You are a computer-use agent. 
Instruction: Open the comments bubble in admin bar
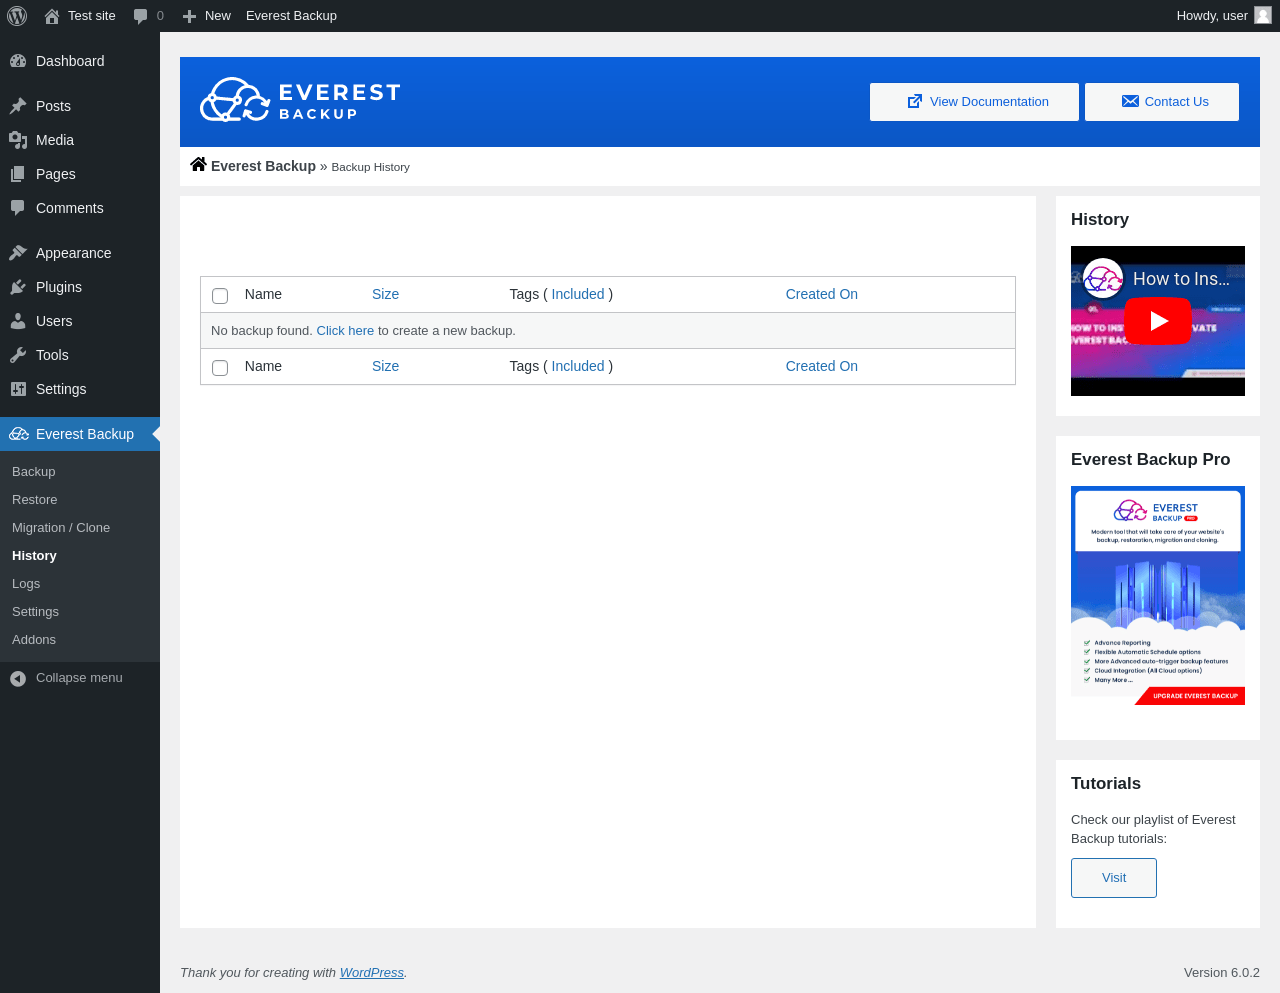(x=141, y=16)
